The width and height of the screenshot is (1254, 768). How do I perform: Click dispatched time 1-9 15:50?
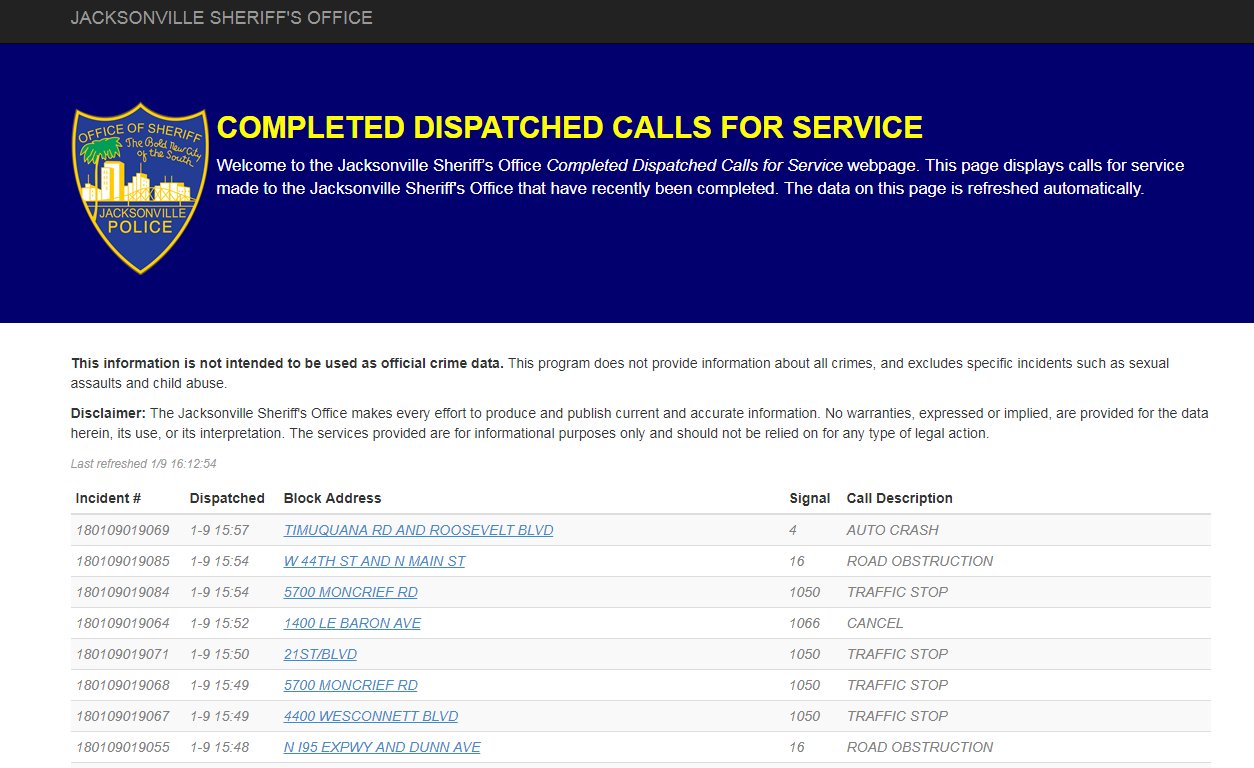point(219,654)
